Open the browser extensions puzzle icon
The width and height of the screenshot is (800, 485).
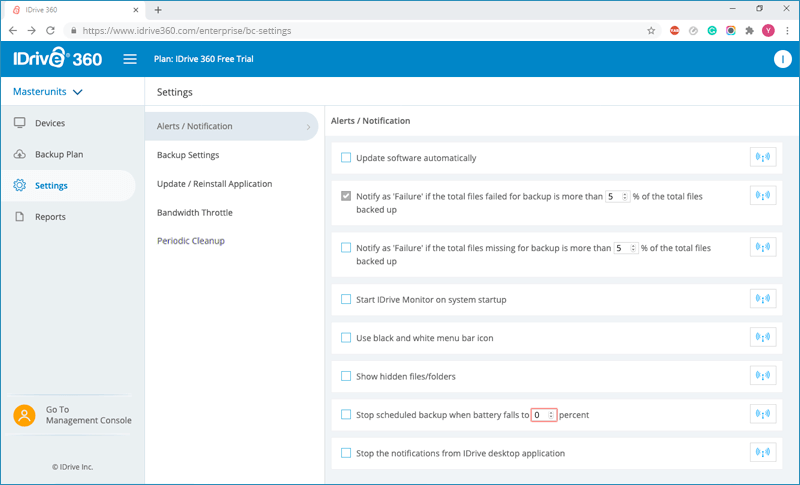point(749,31)
